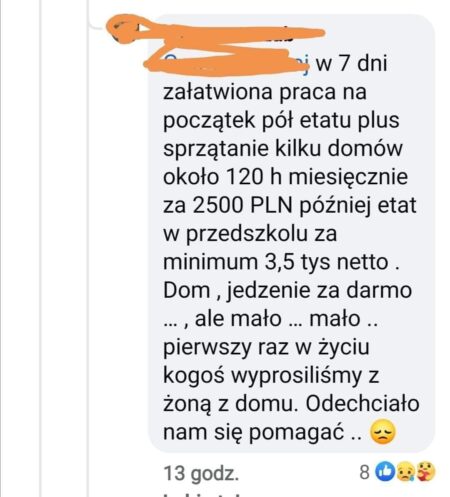Viewport: 450px width, 497px height.
Task: Open the list behind reaction count 8
Action: click(x=364, y=472)
